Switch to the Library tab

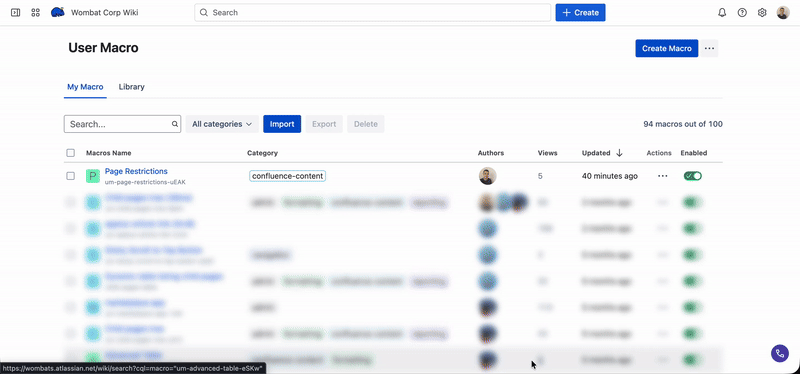point(132,87)
